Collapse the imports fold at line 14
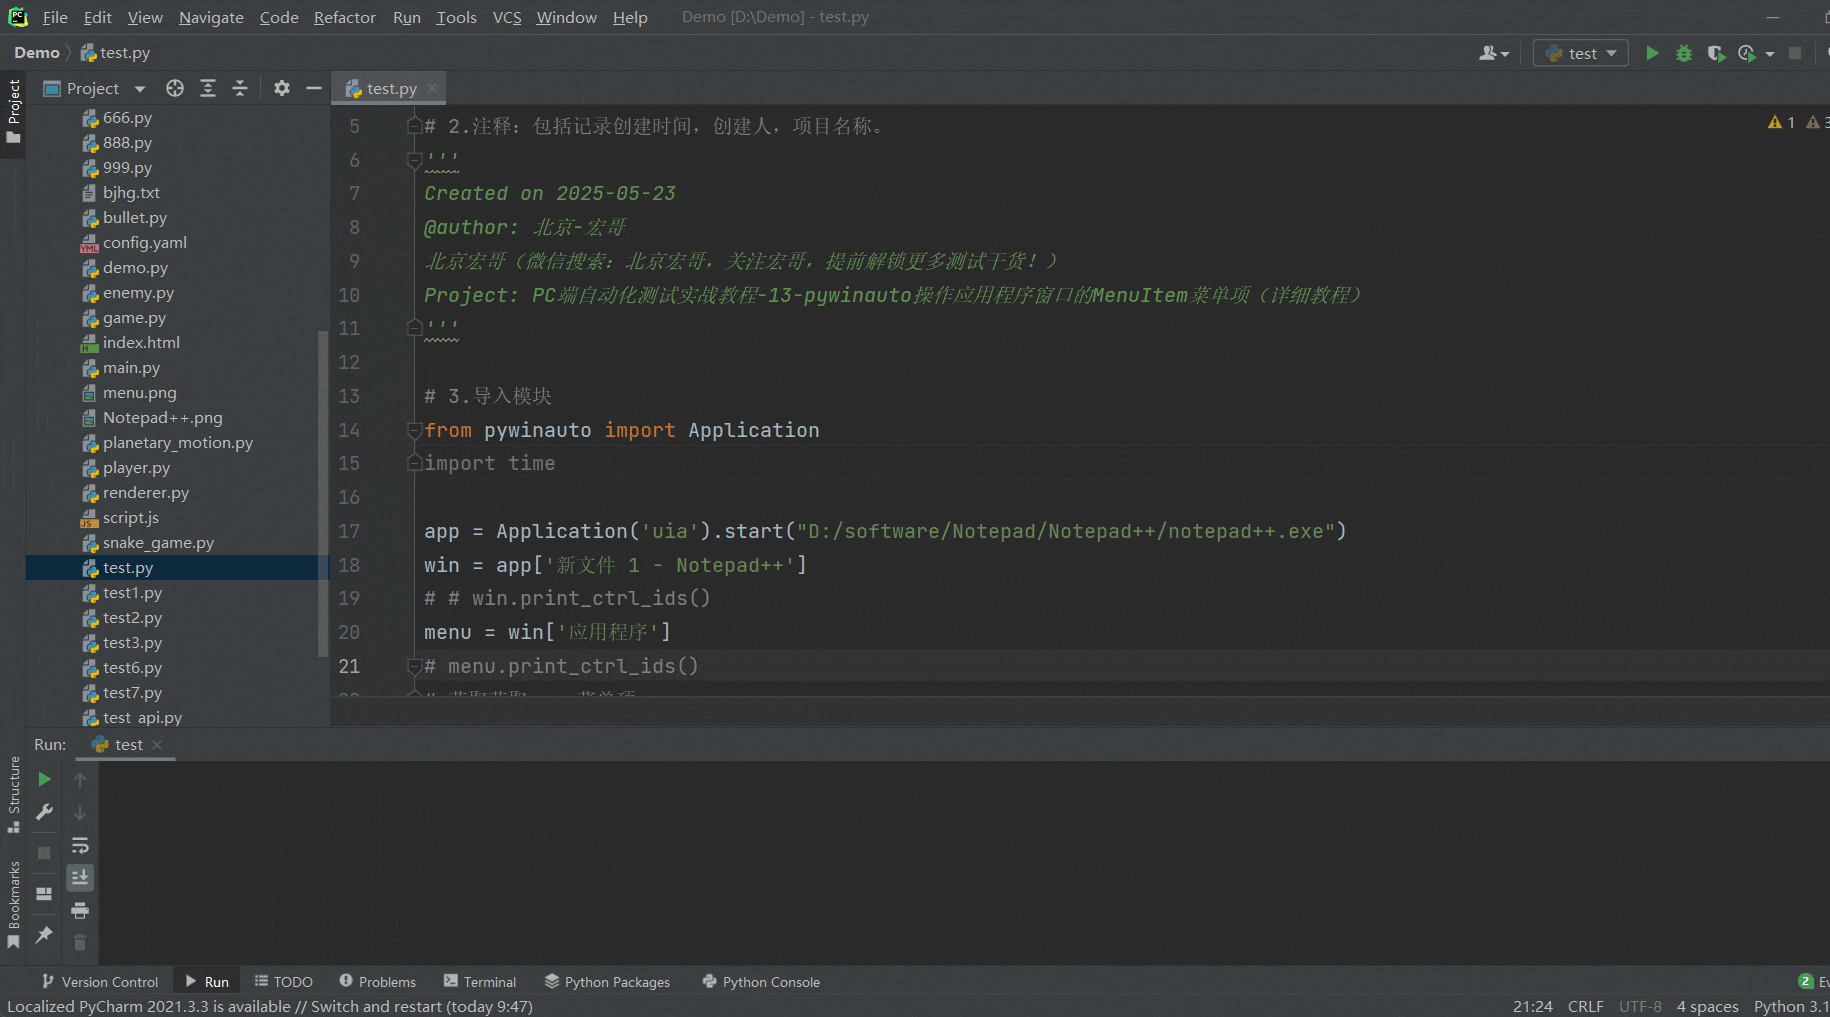Image resolution: width=1830 pixels, height=1017 pixels. (x=414, y=430)
